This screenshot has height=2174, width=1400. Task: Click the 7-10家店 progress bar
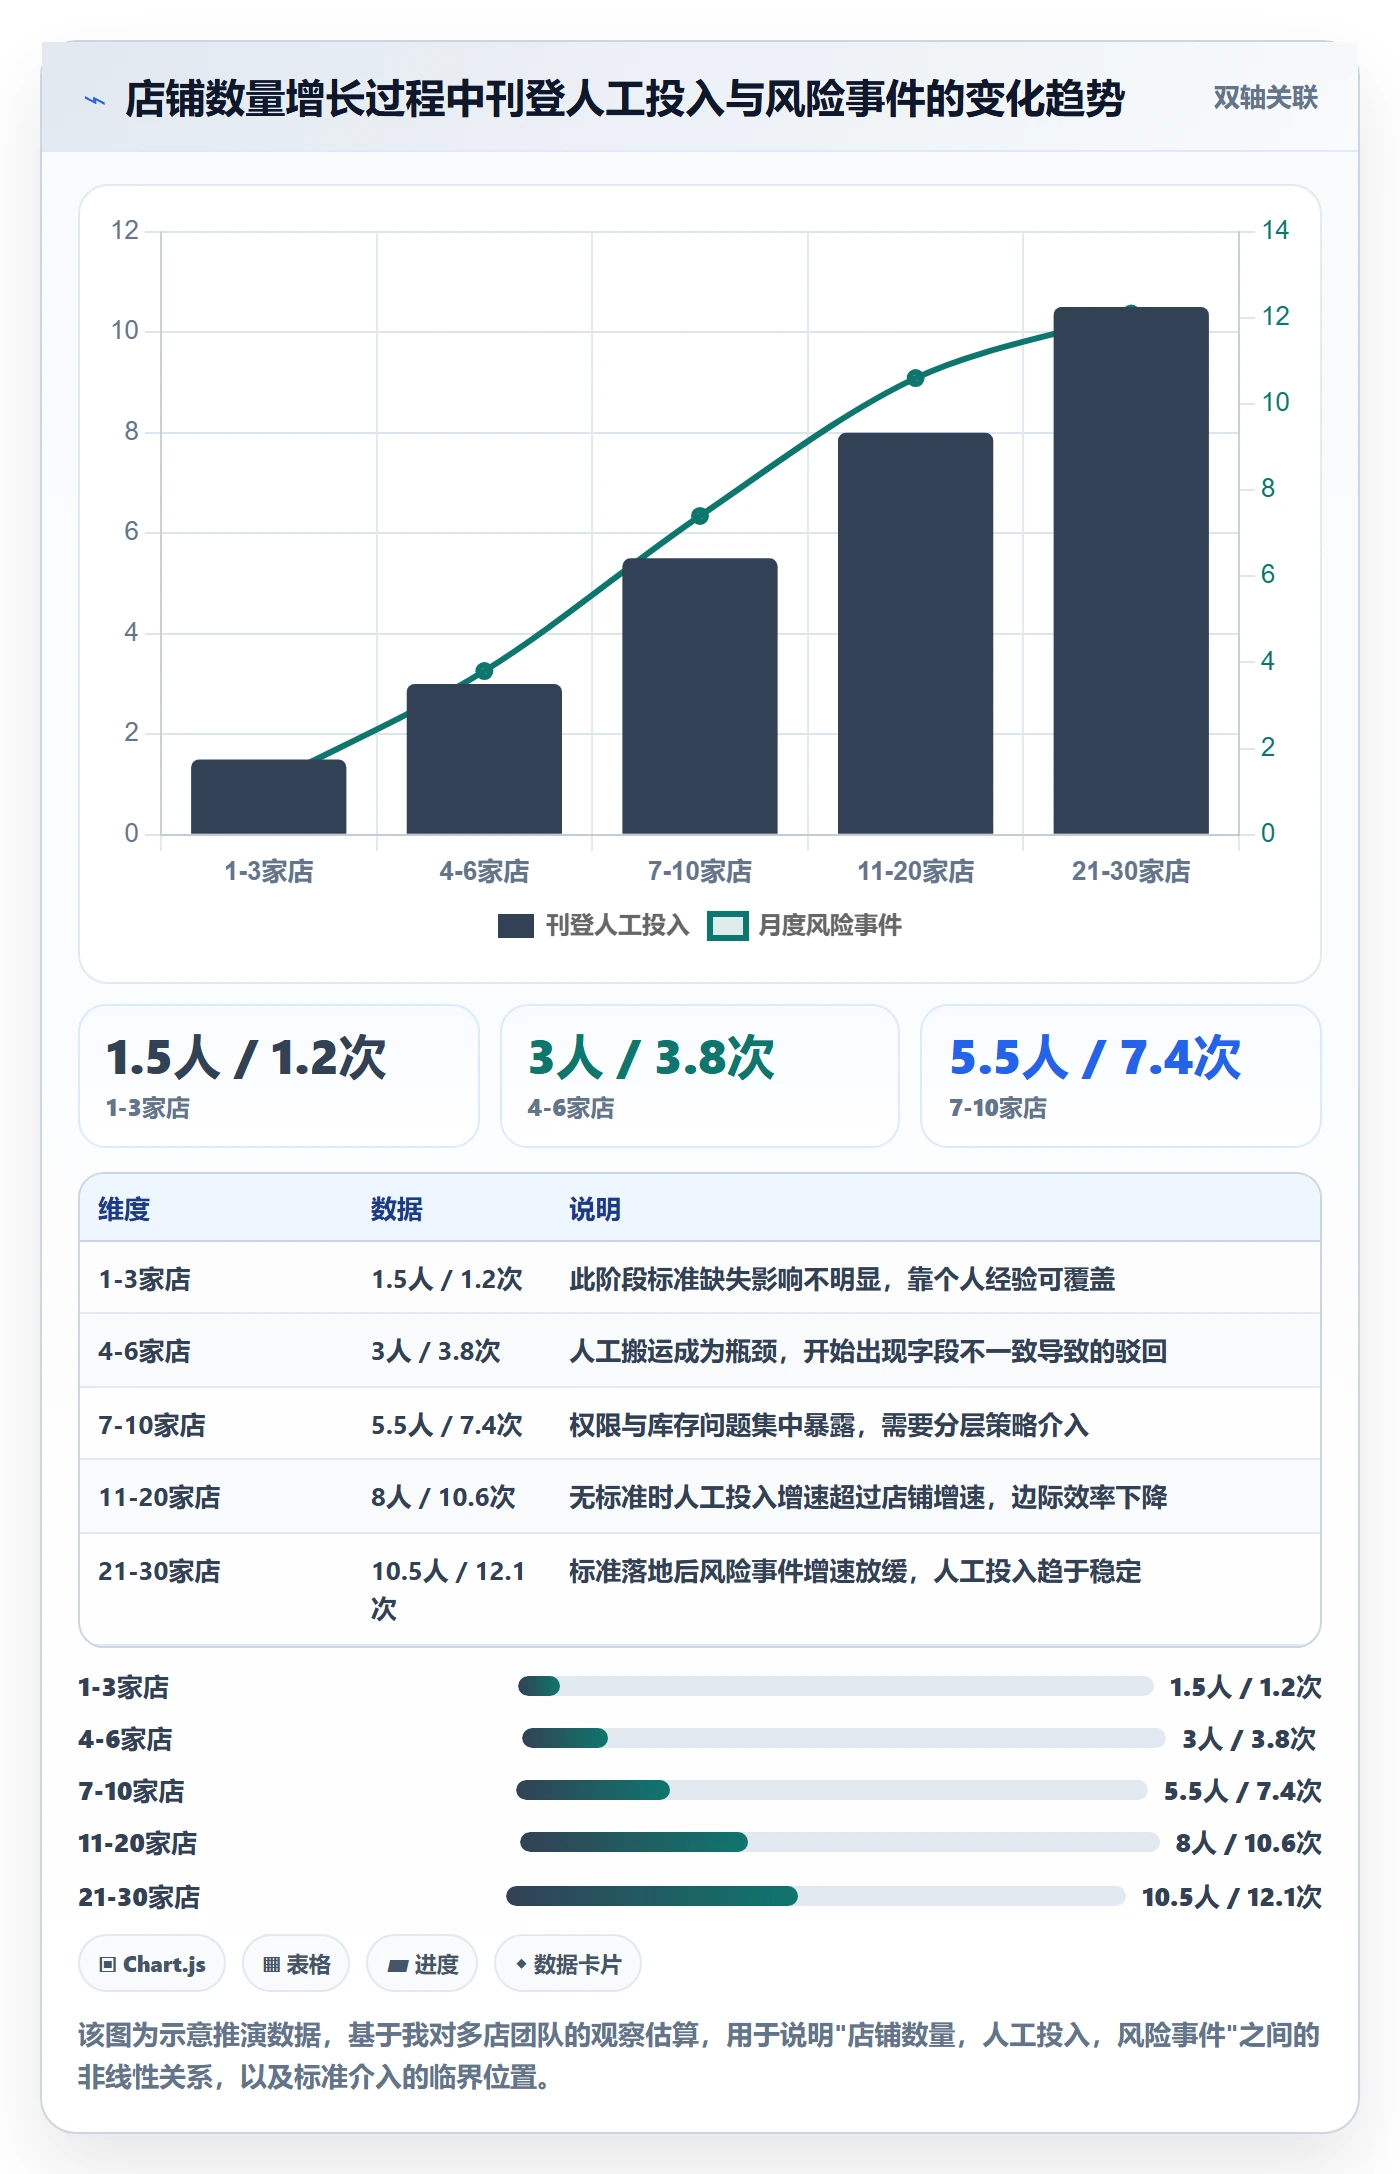click(832, 1791)
